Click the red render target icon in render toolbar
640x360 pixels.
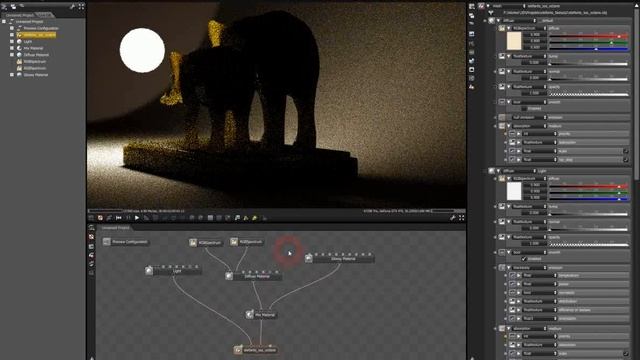pyautogui.click(x=100, y=218)
